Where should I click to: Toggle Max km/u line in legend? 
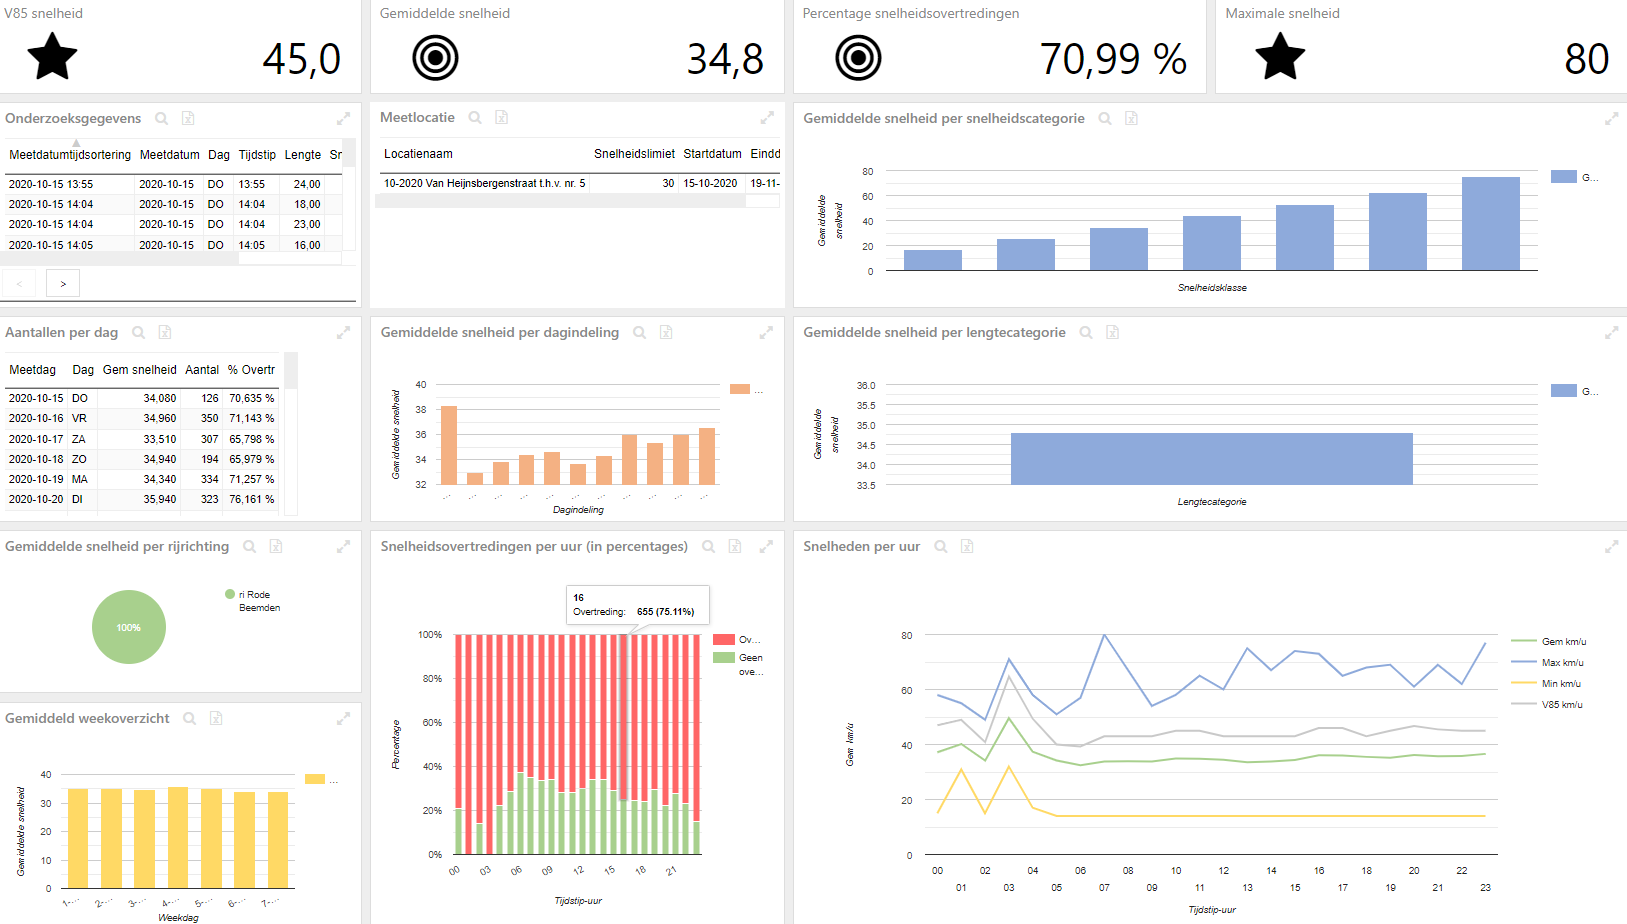click(x=1548, y=662)
